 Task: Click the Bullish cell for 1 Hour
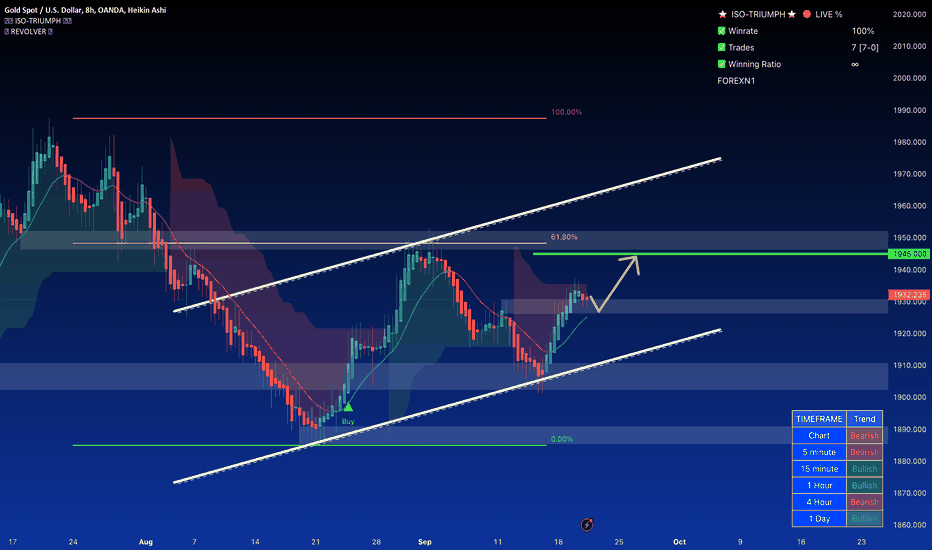pos(864,485)
